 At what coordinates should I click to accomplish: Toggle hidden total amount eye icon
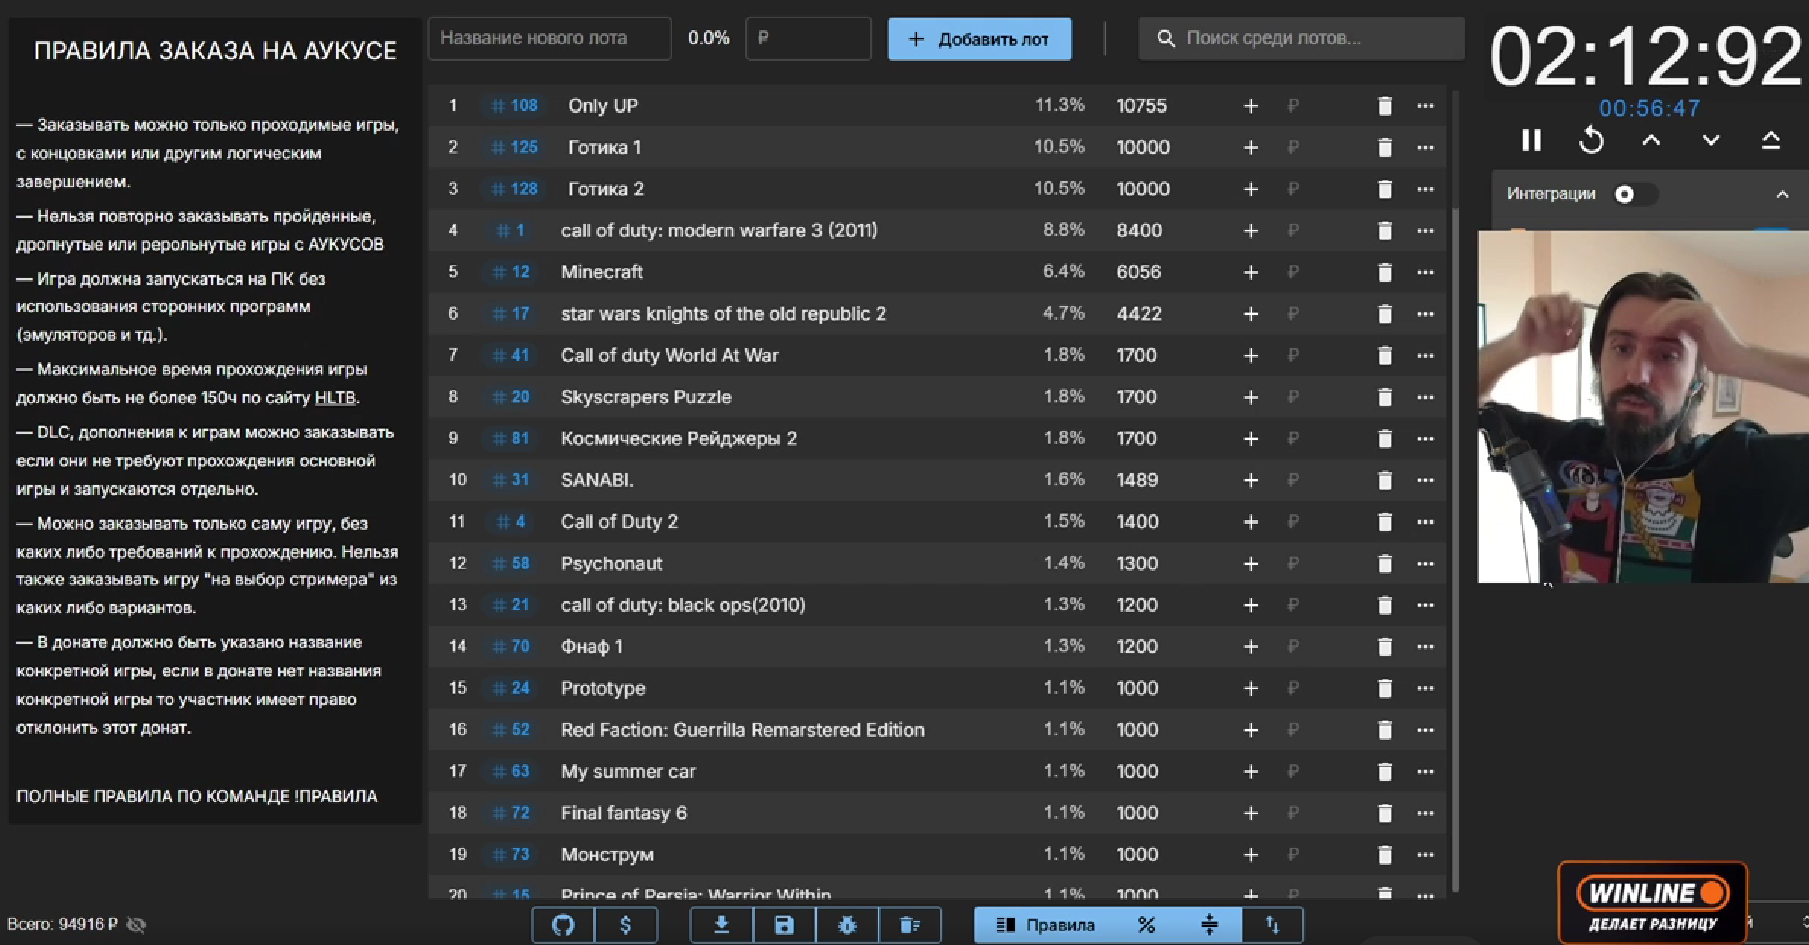coord(137,925)
